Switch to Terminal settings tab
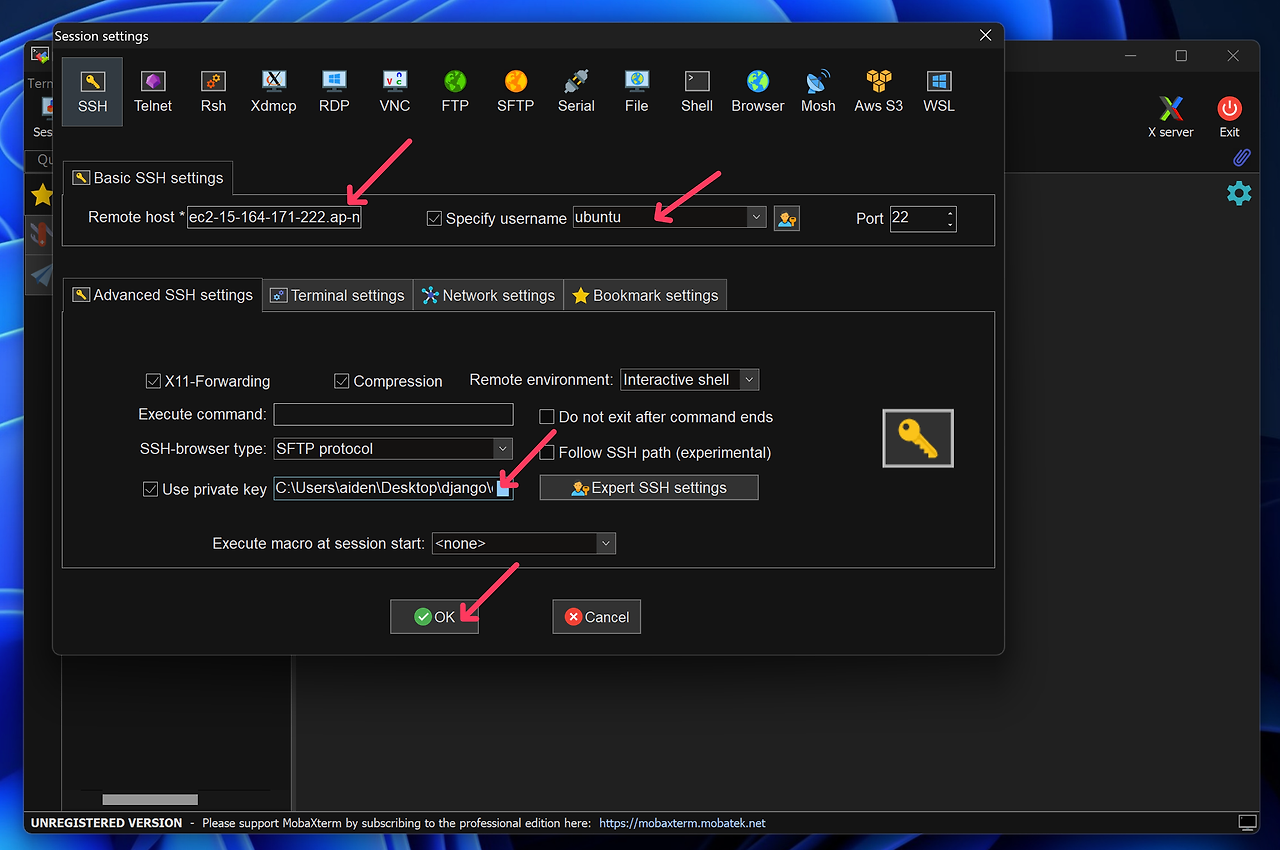 pyautogui.click(x=338, y=296)
